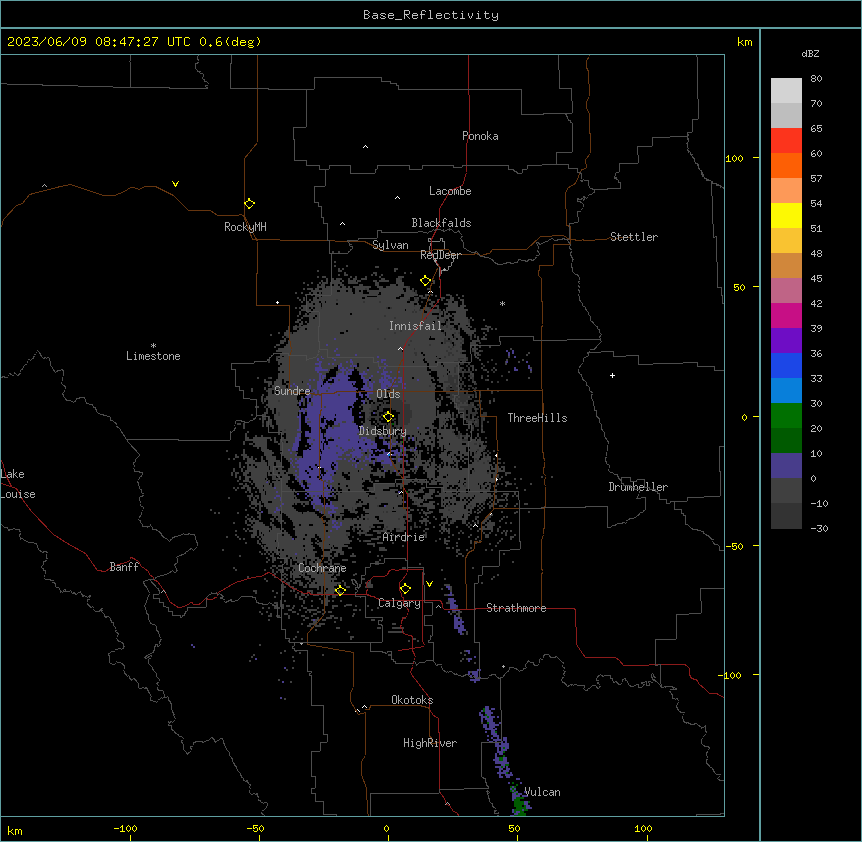
Task: Select the yellow diamond marker below RedDeer
Action: click(x=426, y=281)
